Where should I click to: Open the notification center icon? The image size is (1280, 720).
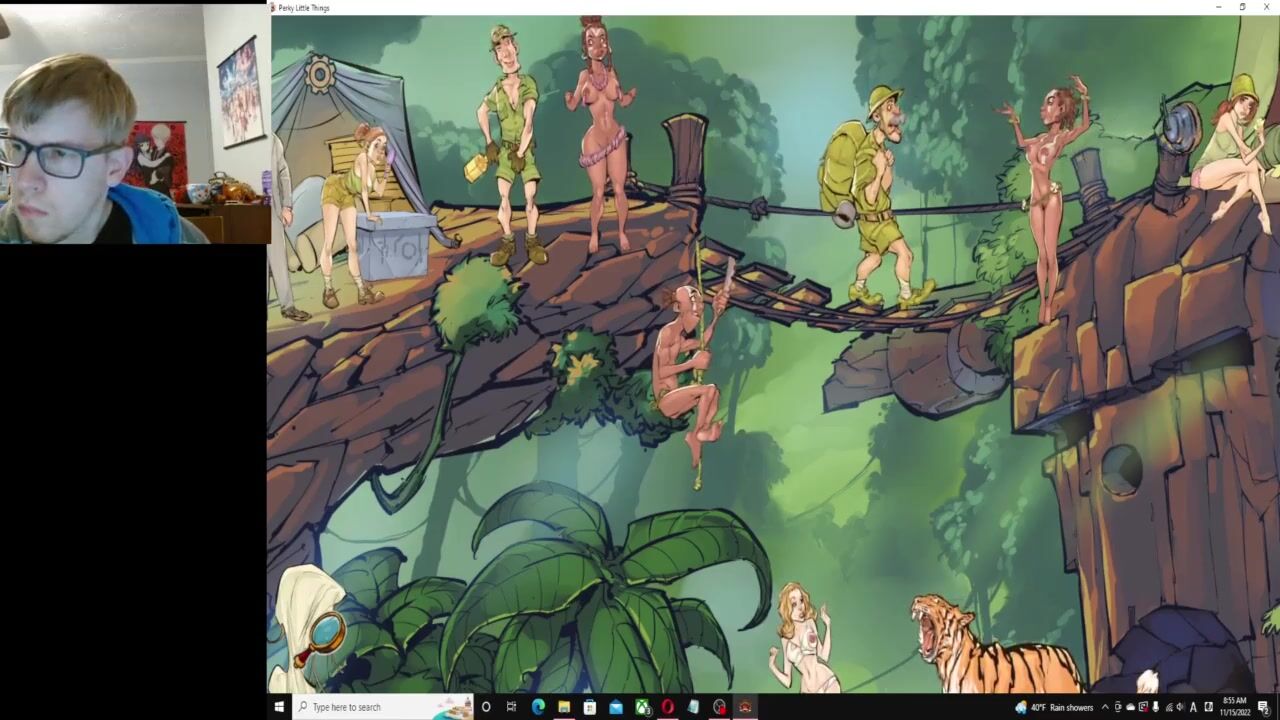(x=1263, y=707)
